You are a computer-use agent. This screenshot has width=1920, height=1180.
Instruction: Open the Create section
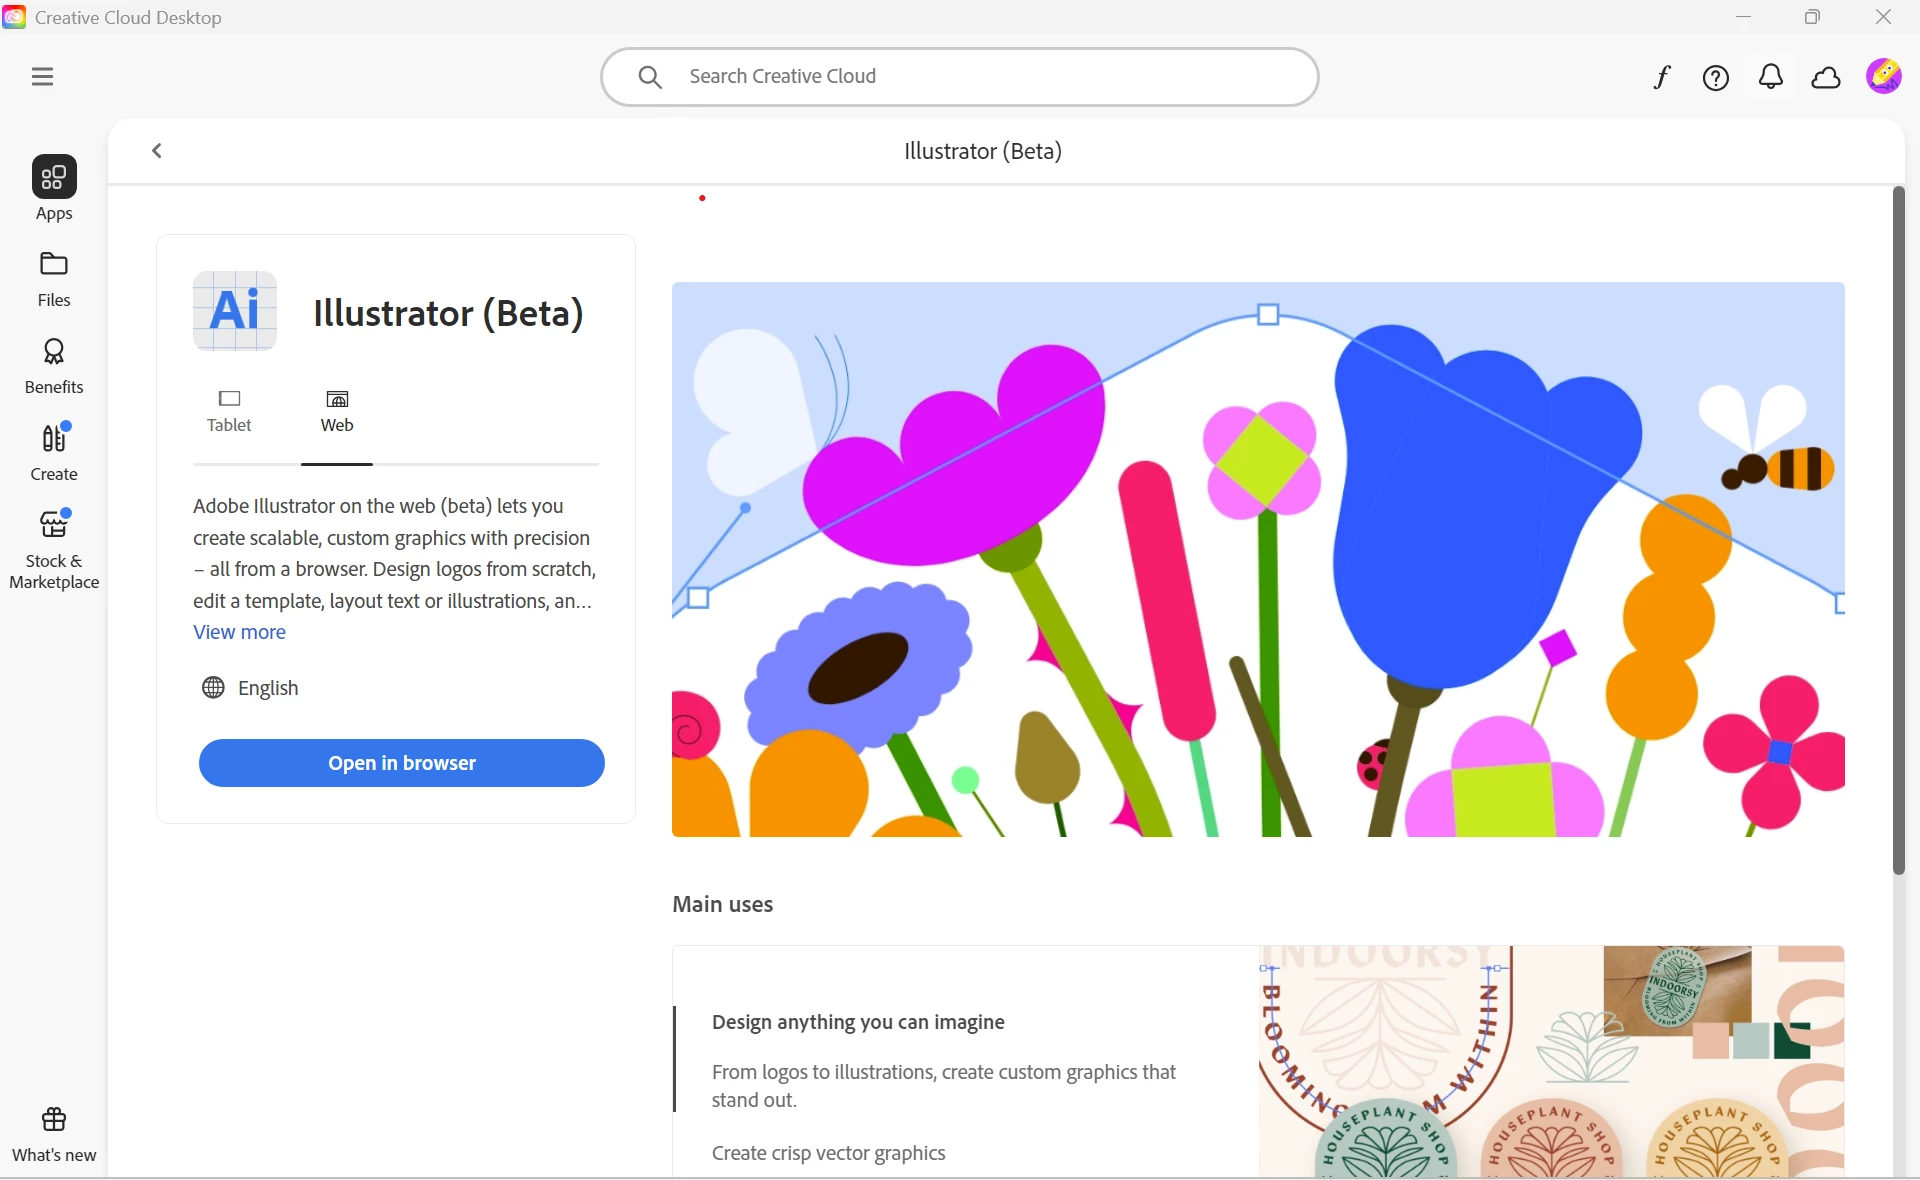pyautogui.click(x=54, y=453)
